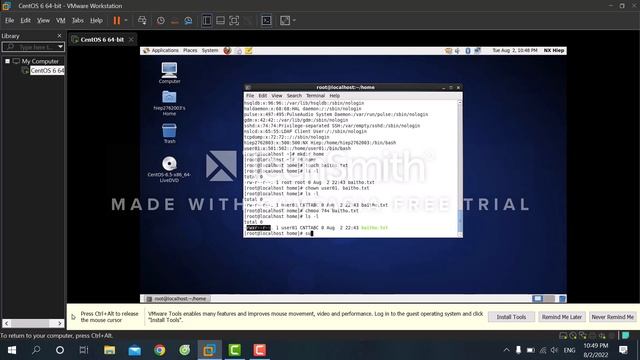Screen dimensions: 640x360
Task: Launch the mail client panel icon
Action: pyautogui.click(x=238, y=51)
